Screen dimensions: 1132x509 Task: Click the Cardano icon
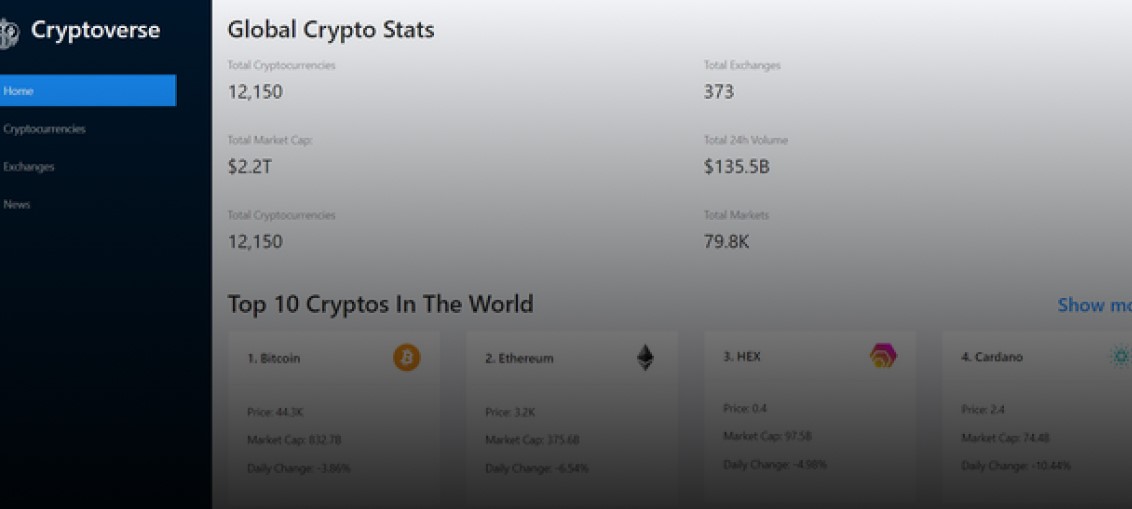pos(1120,356)
